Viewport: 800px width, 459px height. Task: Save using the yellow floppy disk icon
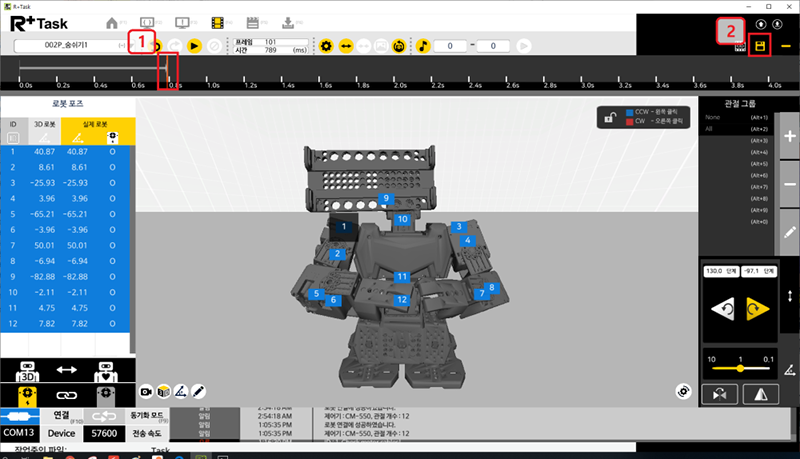point(762,46)
